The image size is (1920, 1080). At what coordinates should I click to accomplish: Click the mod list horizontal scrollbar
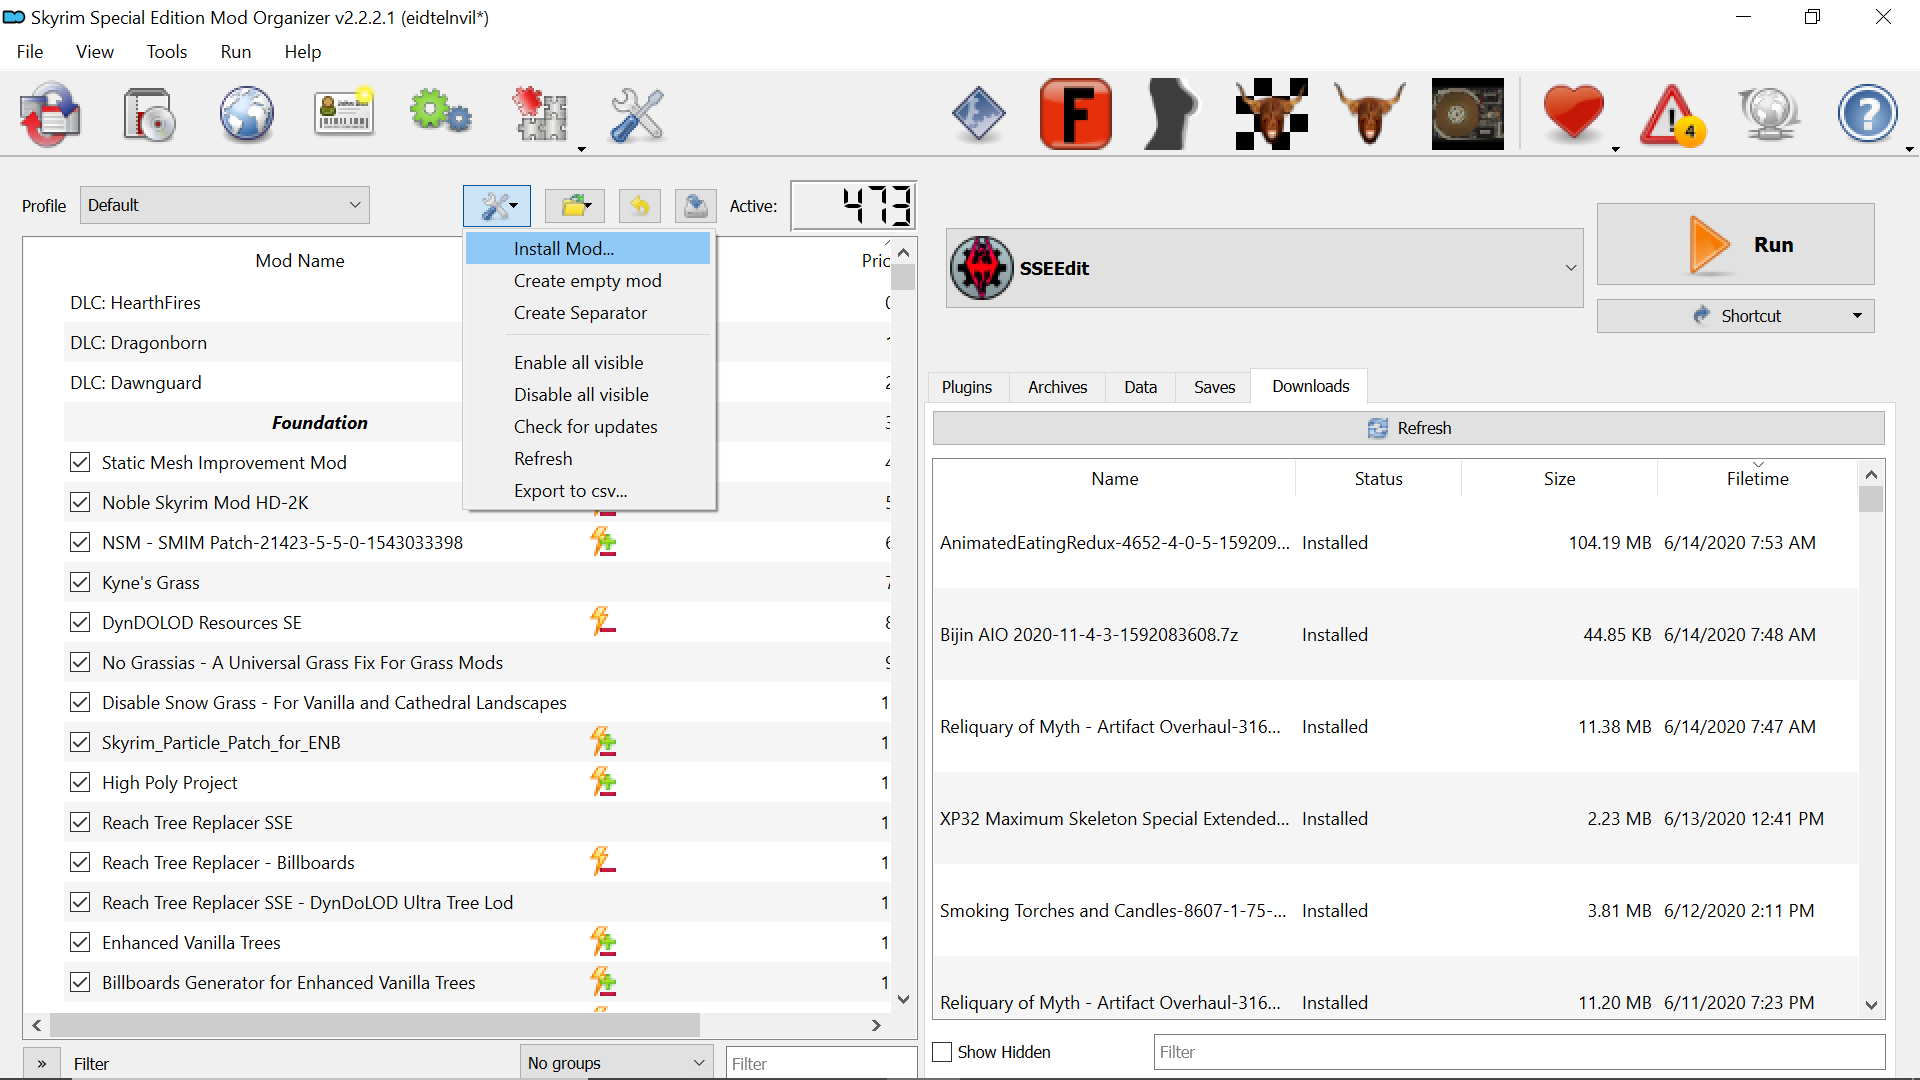[x=375, y=1025]
